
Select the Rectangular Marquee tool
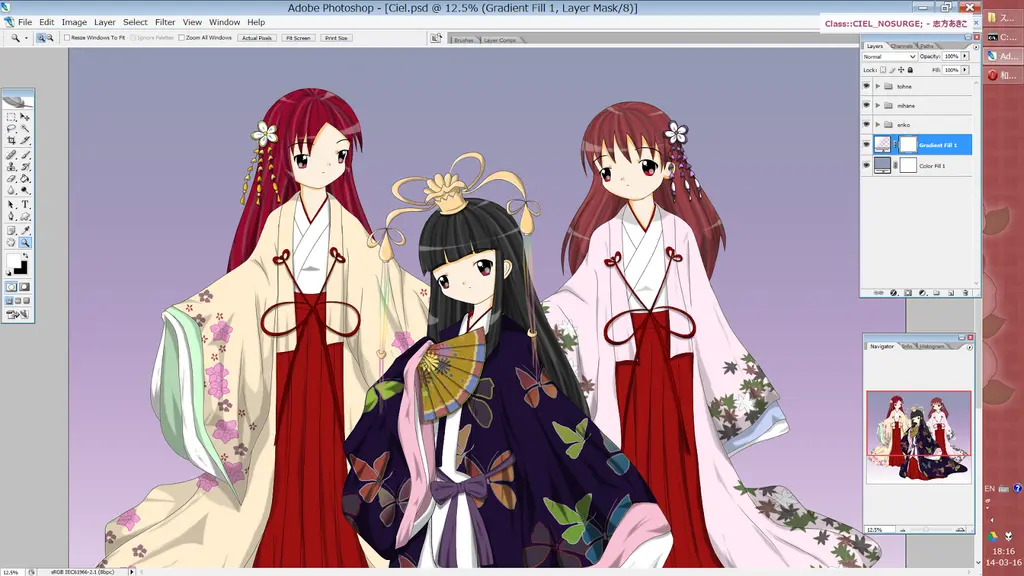tap(11, 117)
